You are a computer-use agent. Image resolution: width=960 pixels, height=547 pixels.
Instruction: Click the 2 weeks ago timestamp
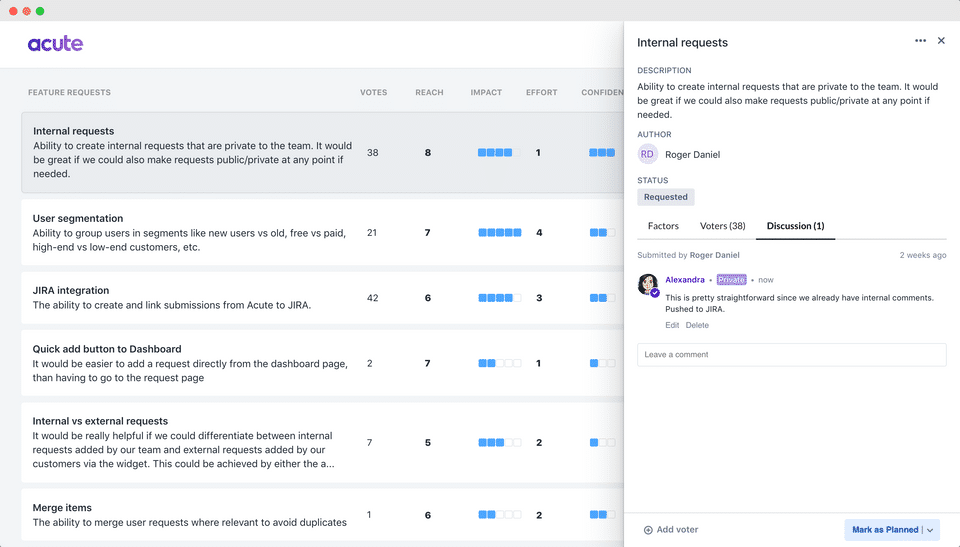tap(923, 255)
